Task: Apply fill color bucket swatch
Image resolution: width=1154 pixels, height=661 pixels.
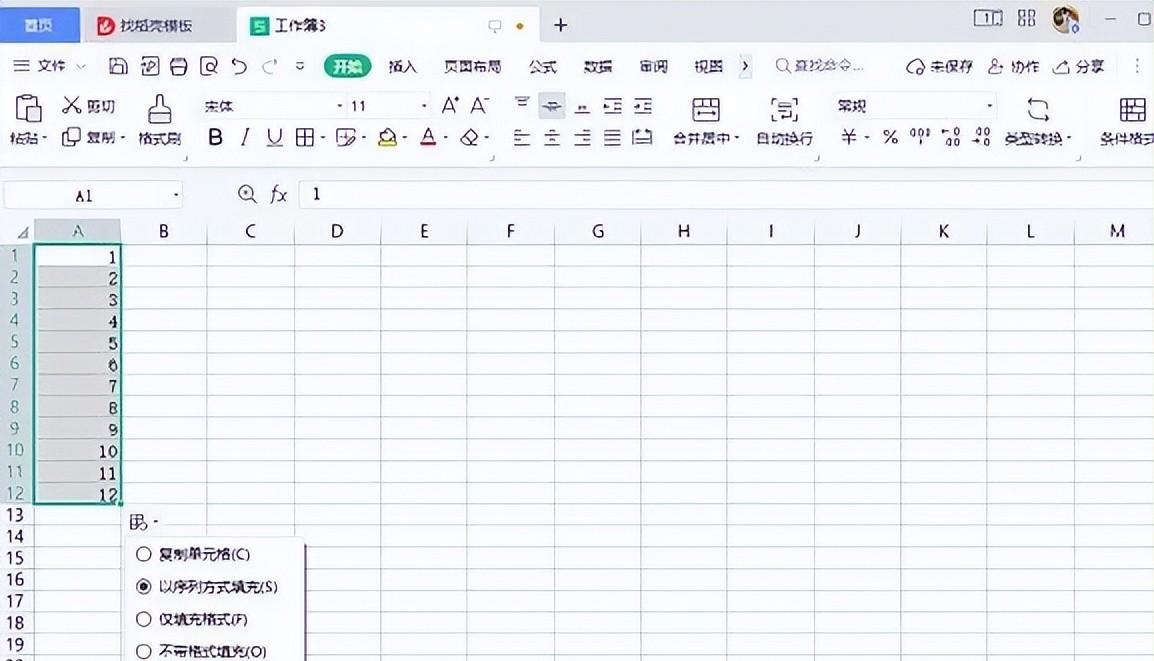Action: pyautogui.click(x=387, y=137)
